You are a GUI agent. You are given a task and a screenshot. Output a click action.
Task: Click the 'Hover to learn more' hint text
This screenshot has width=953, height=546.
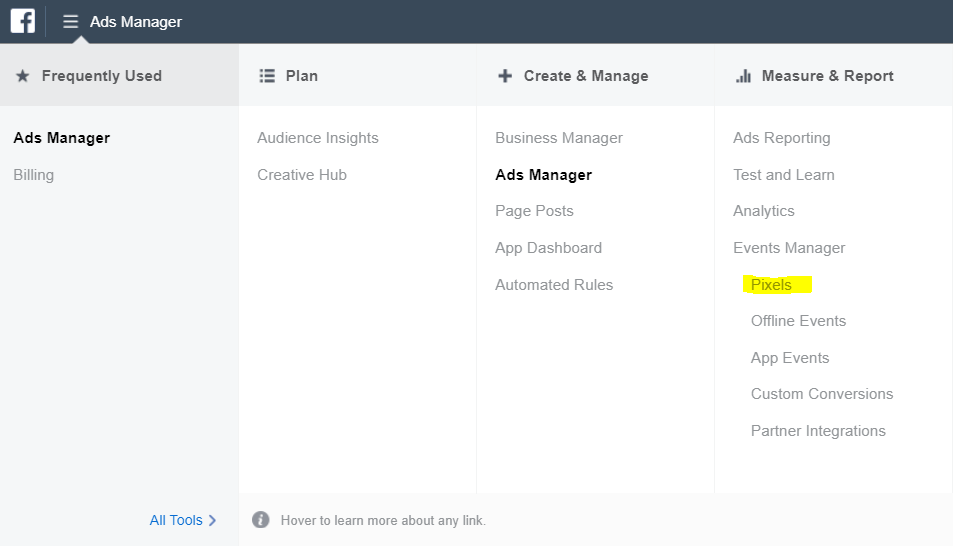pos(383,520)
